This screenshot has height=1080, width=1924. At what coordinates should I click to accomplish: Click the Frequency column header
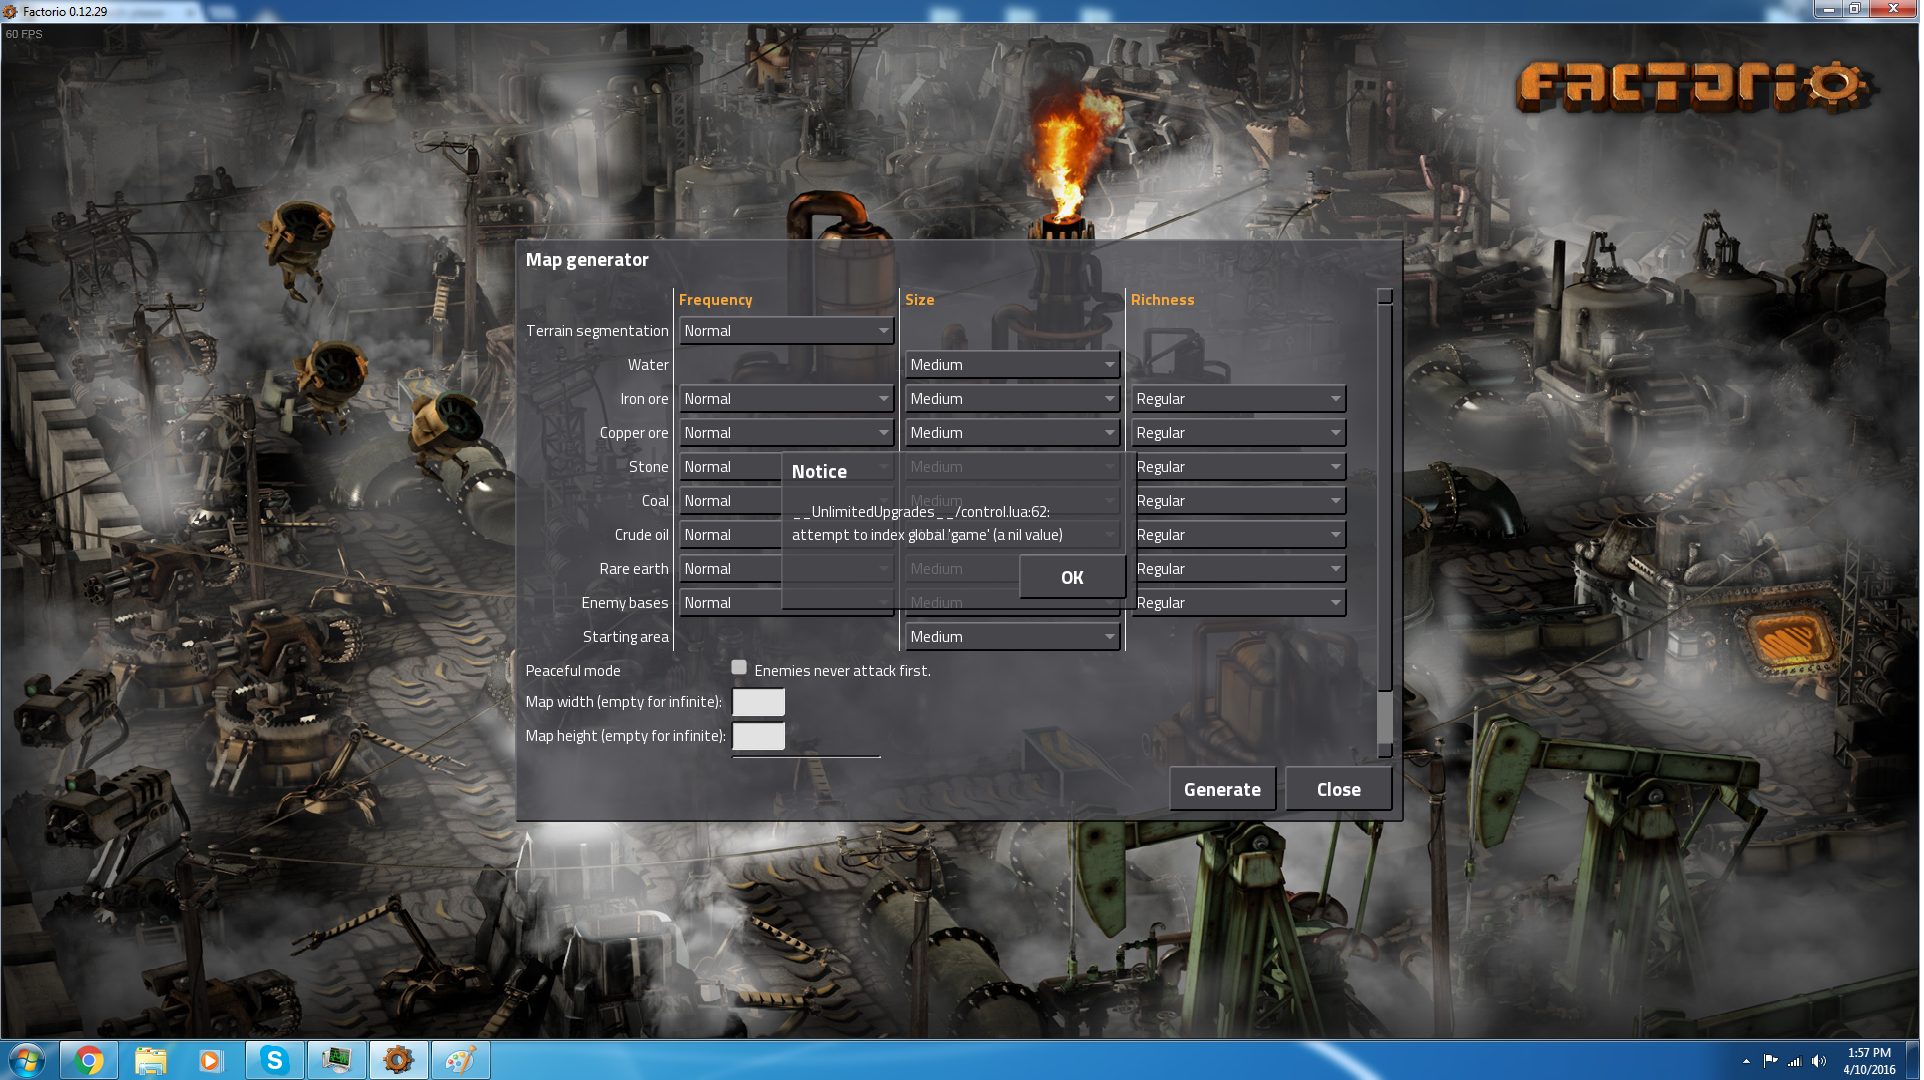tap(716, 300)
